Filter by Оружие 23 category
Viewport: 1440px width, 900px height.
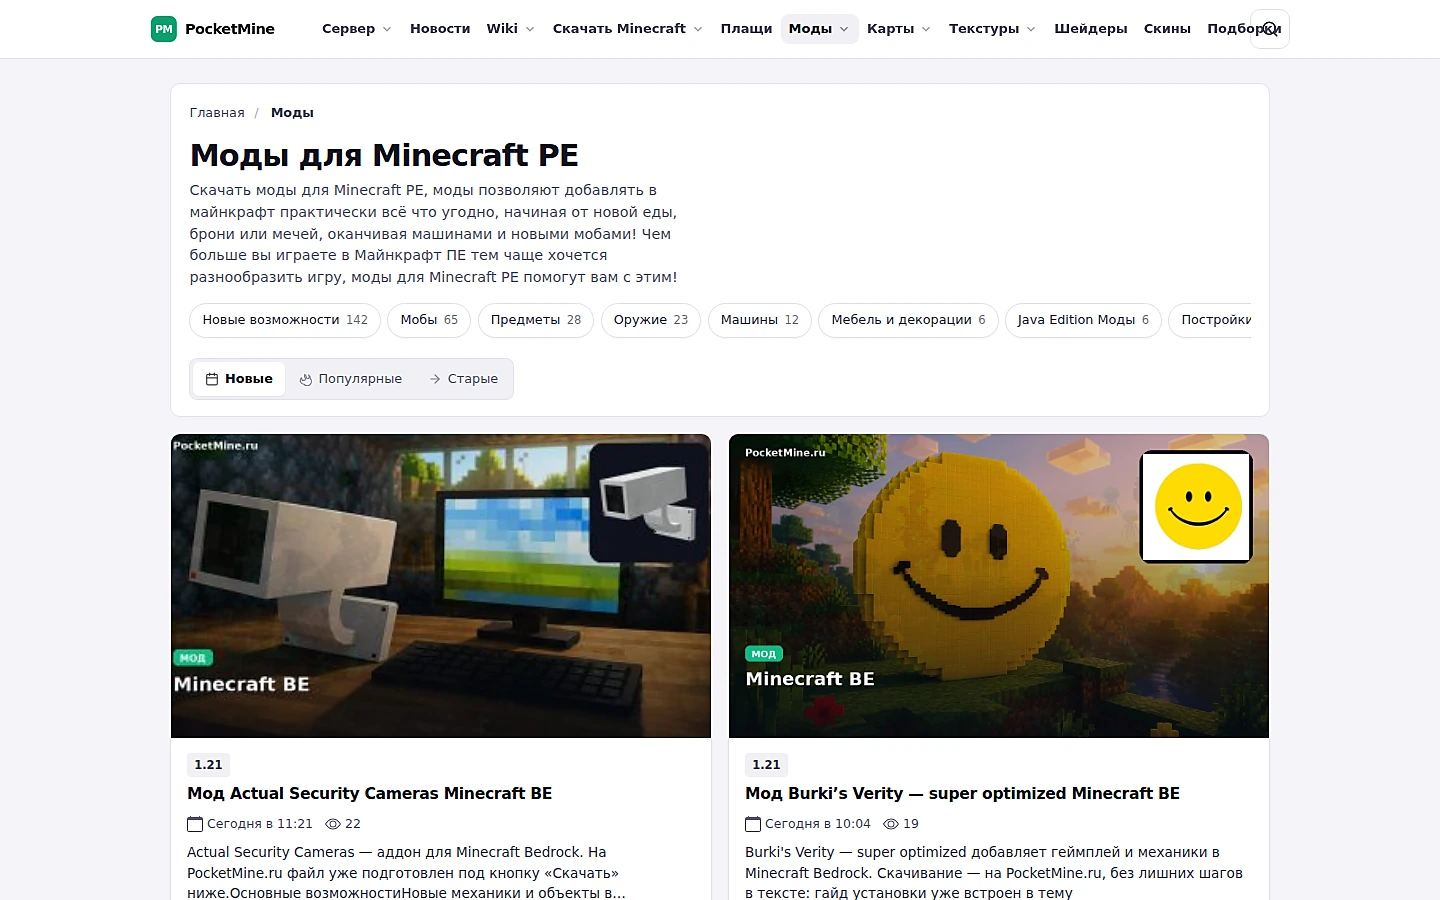point(651,320)
